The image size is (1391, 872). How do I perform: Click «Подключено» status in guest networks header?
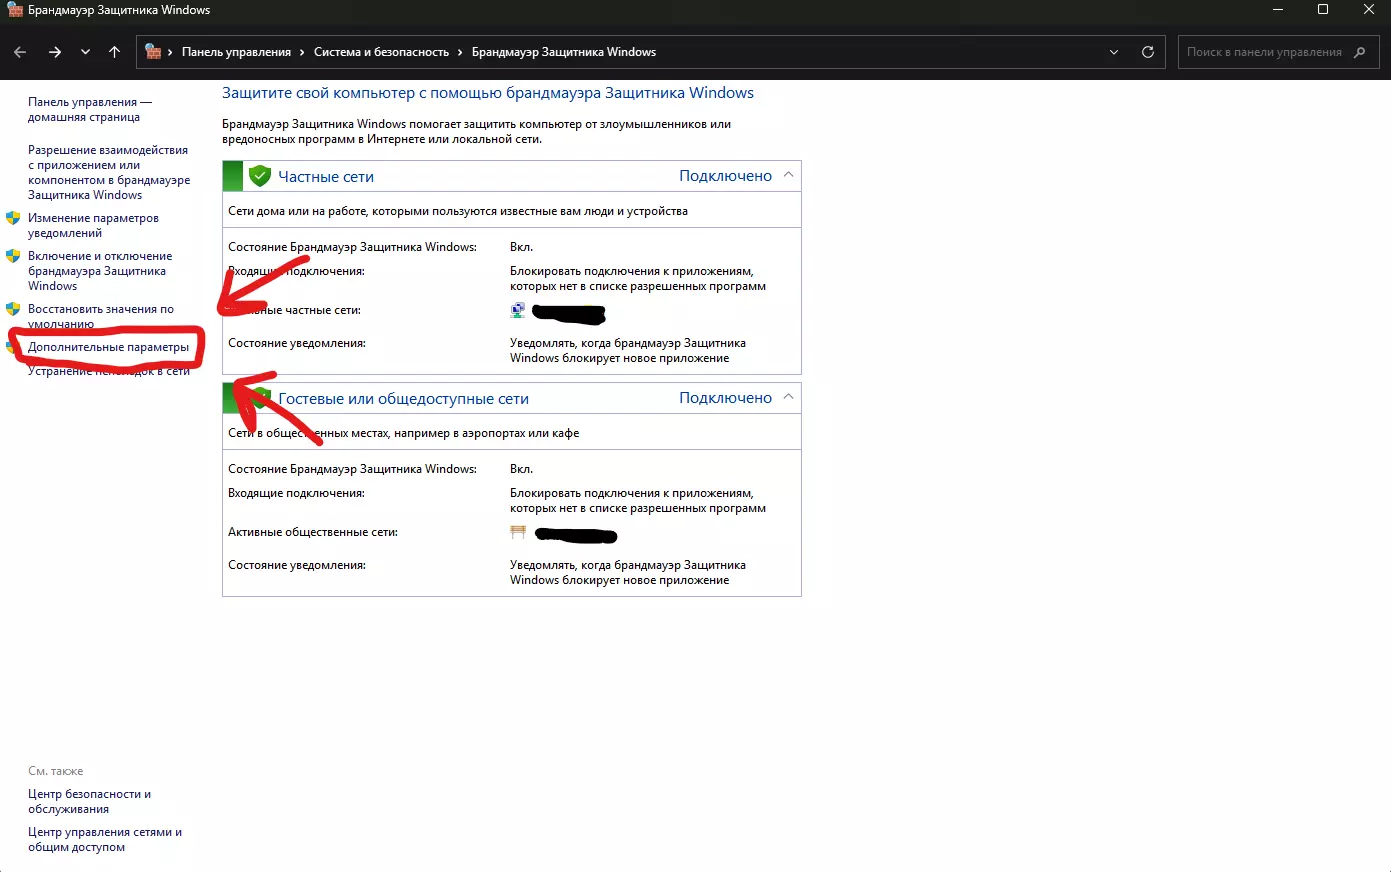point(725,398)
